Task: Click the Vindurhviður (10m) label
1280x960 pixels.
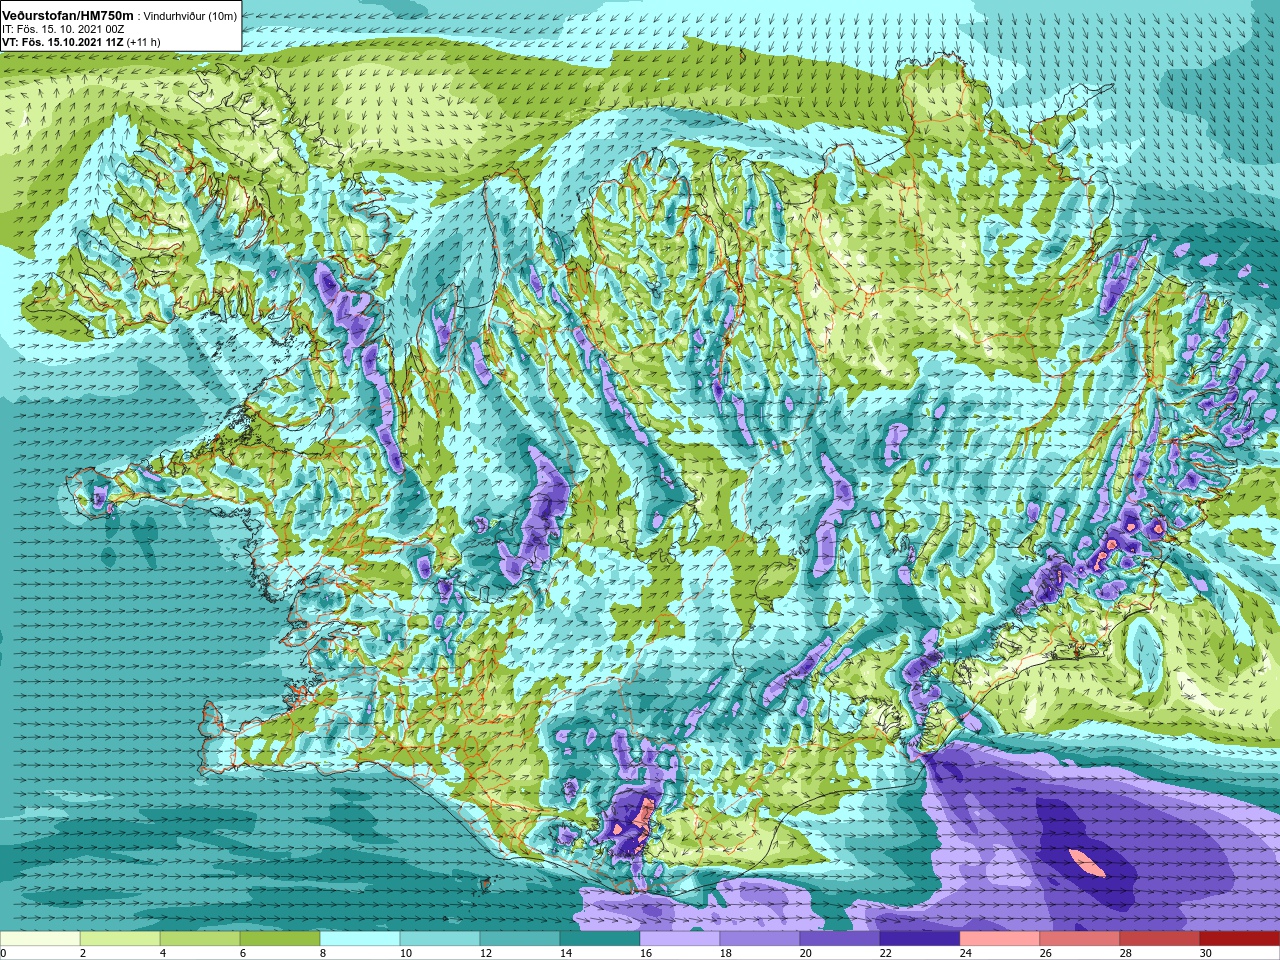Action: (x=191, y=16)
